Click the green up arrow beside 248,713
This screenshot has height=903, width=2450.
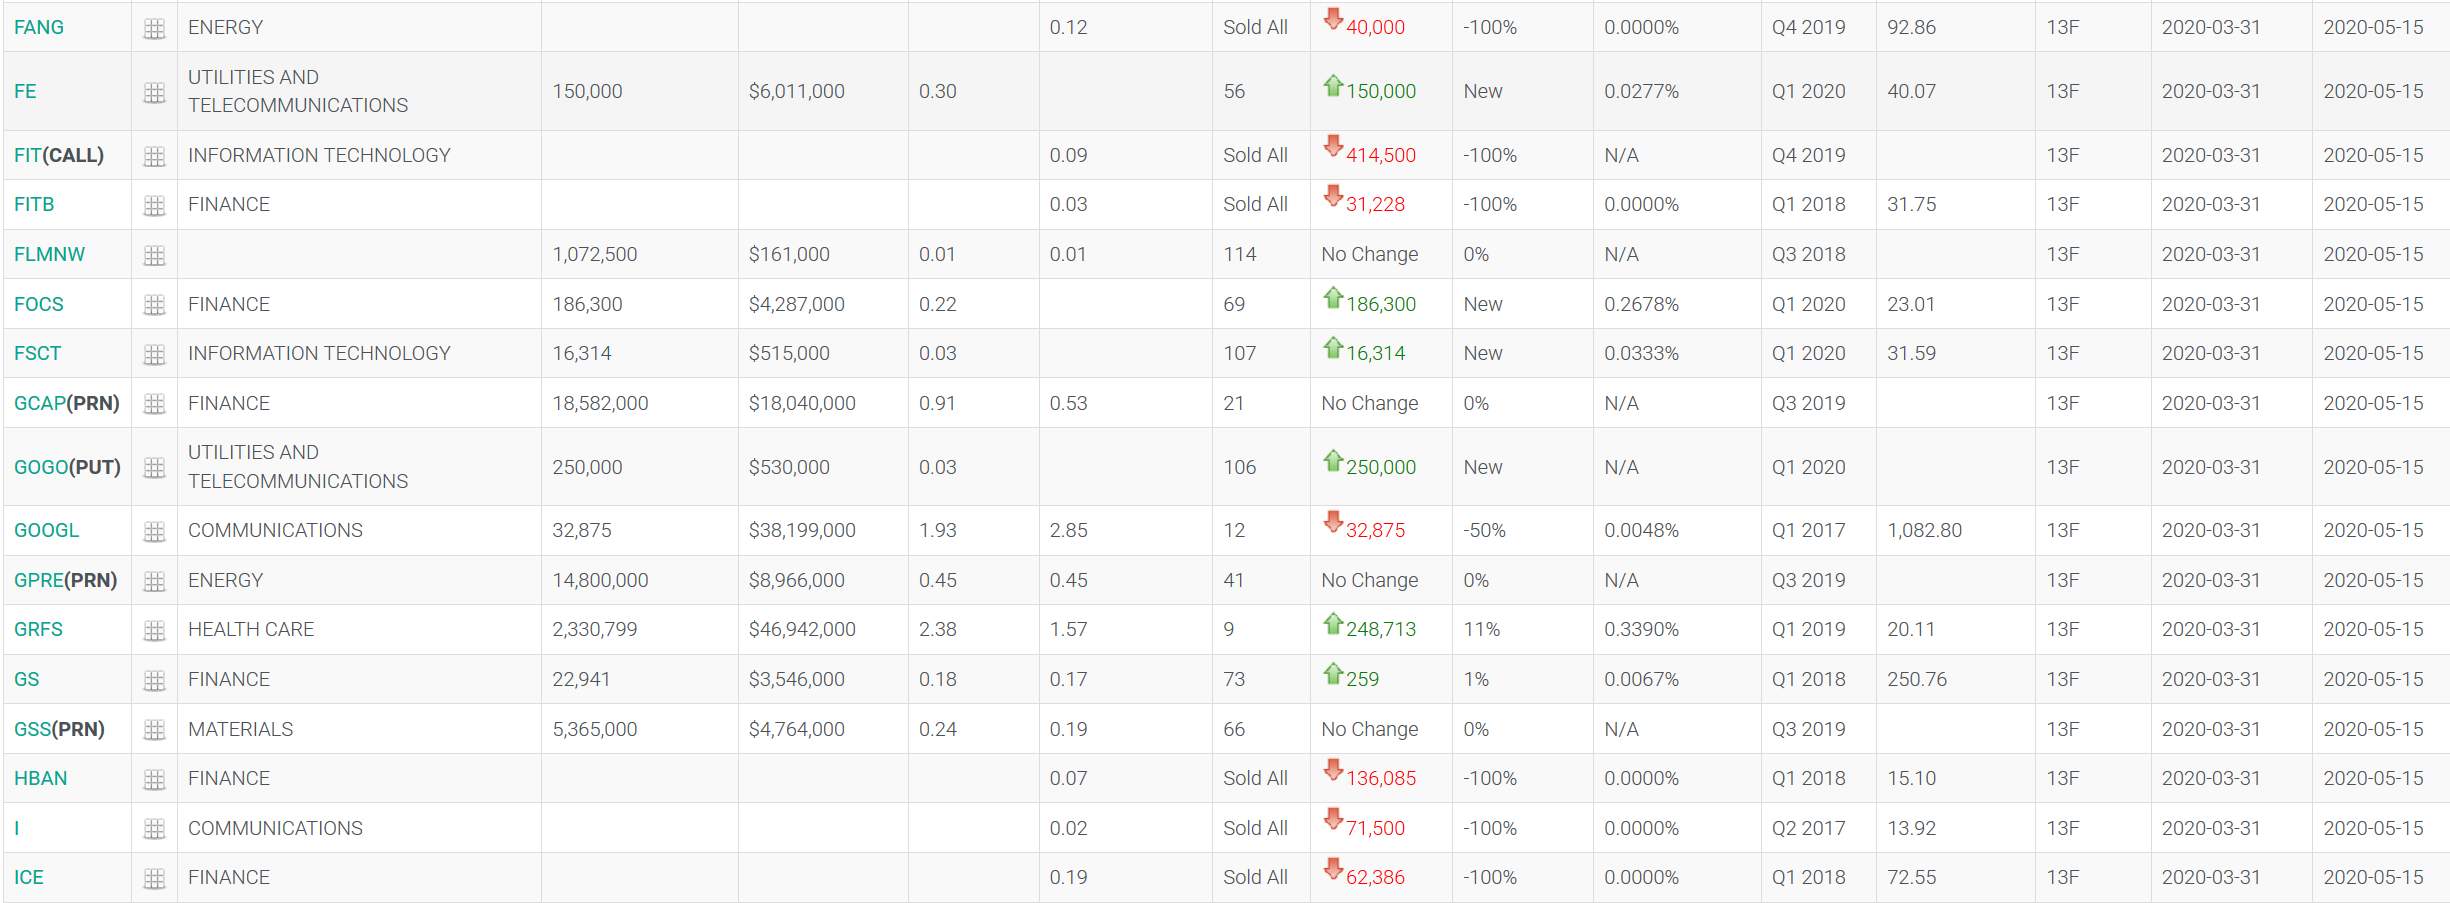click(x=1333, y=623)
